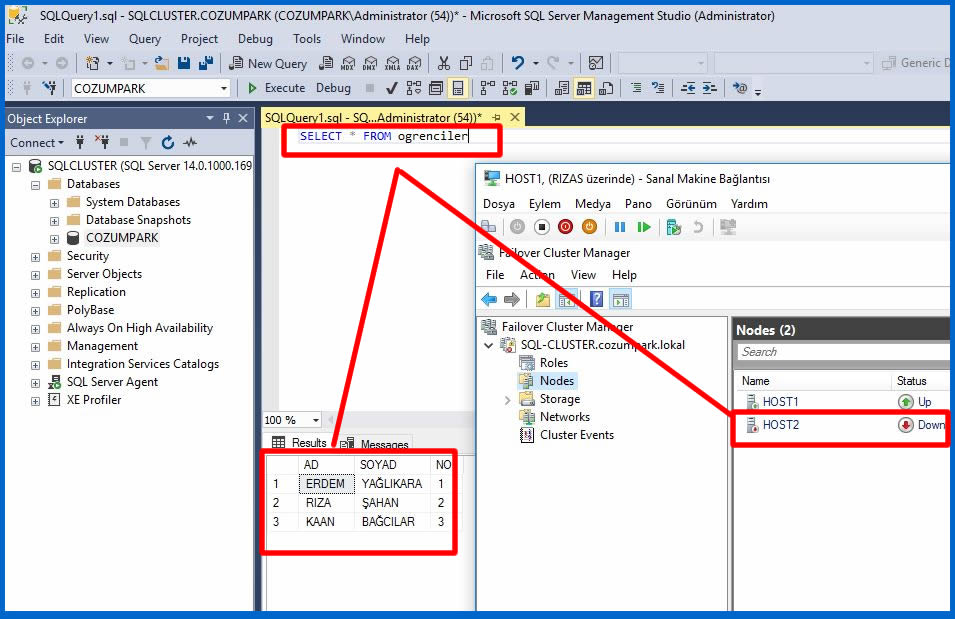Click the Turn Off (stop) VM icon

click(541, 227)
